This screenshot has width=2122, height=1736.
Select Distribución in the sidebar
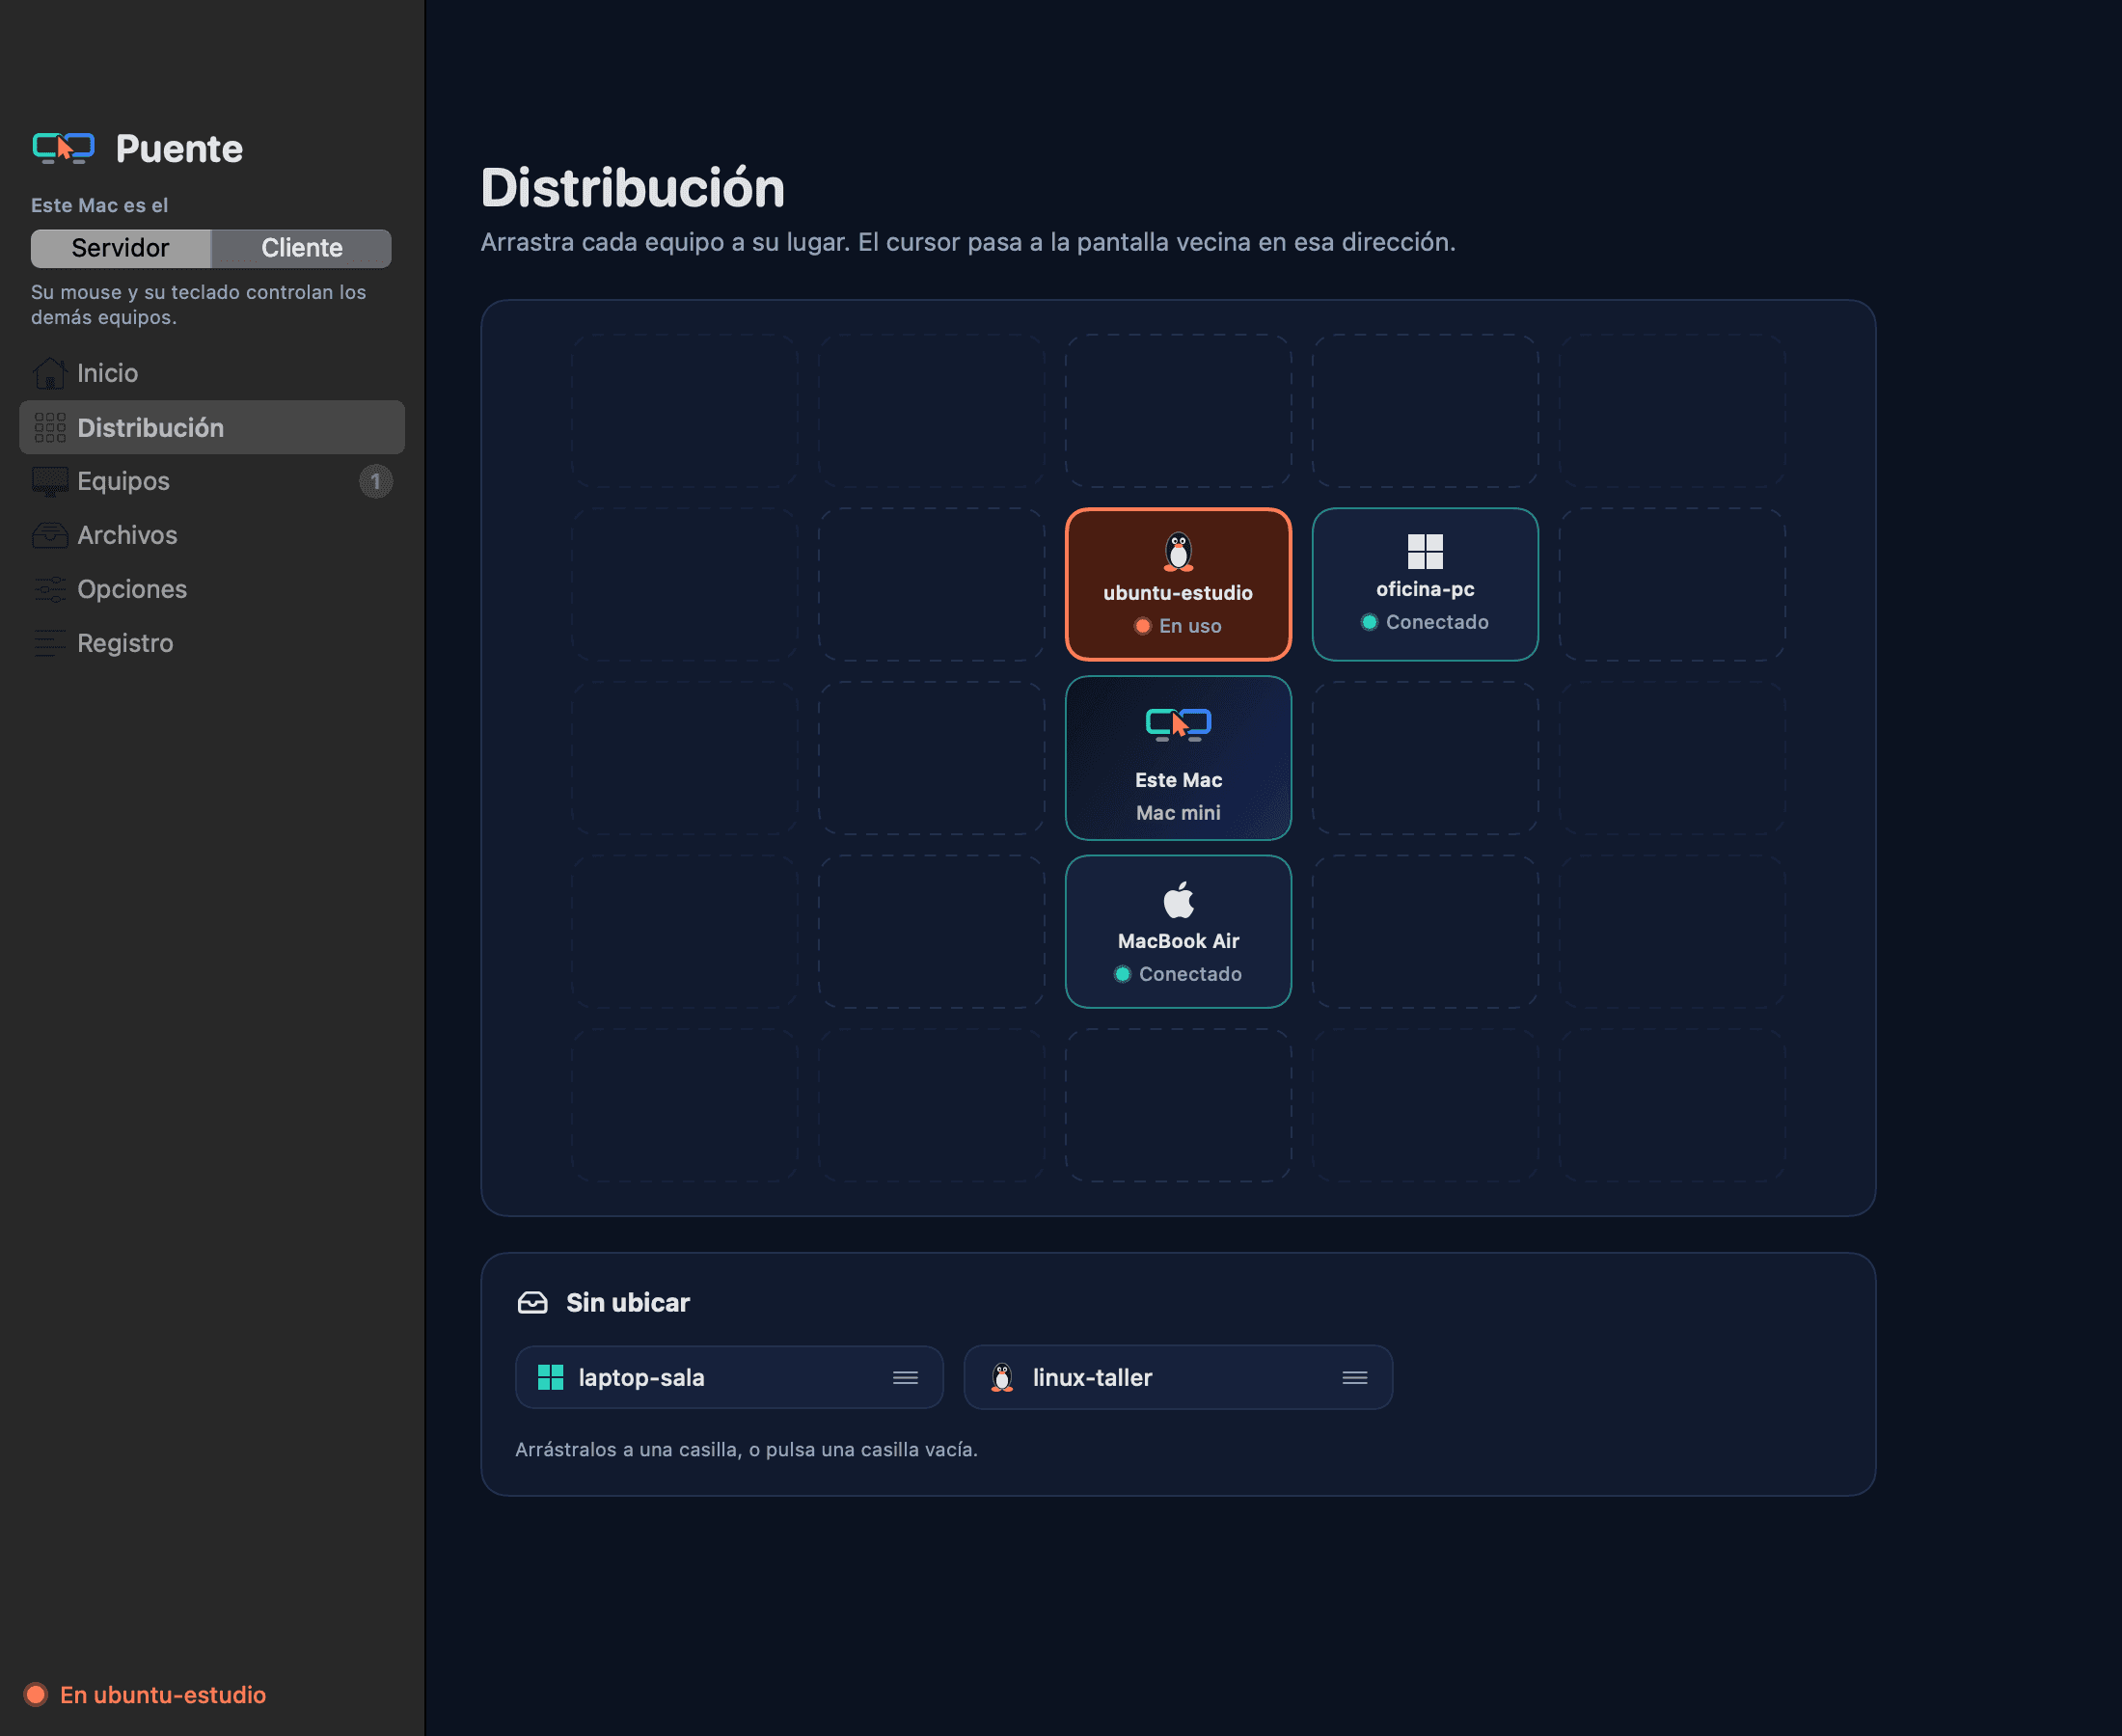212,427
